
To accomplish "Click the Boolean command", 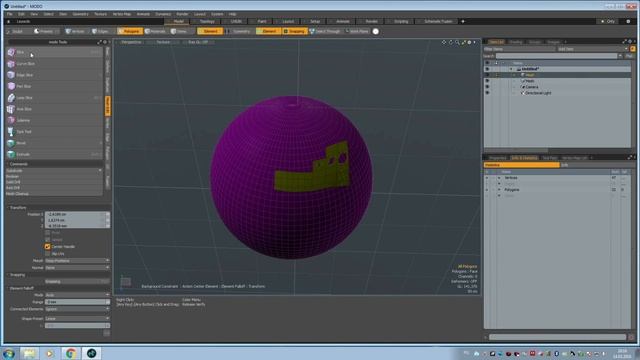I will point(54,176).
